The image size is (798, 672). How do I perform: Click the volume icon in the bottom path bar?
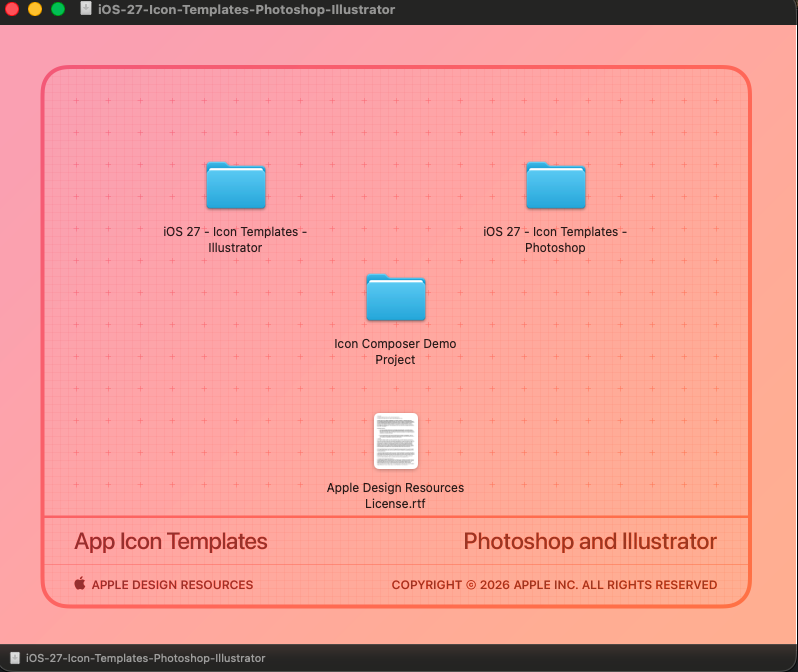[15, 658]
